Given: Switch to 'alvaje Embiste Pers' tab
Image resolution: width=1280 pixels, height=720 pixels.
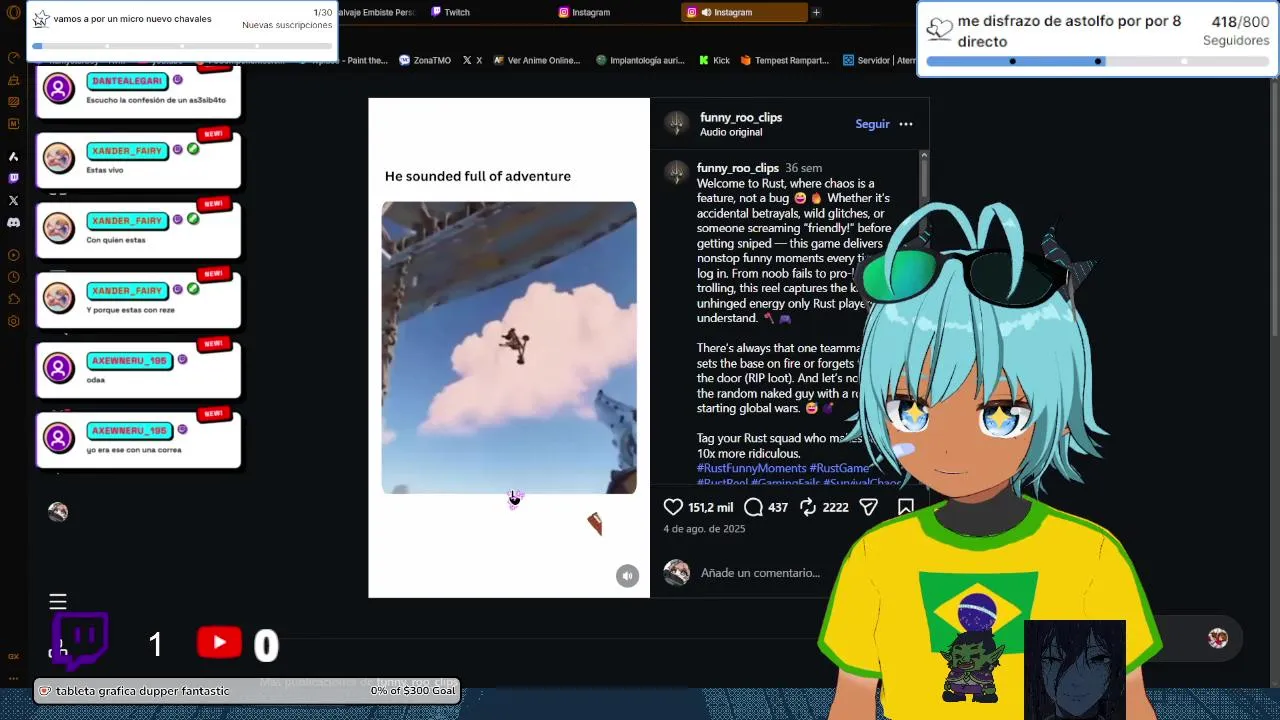Looking at the screenshot, I should (378, 12).
